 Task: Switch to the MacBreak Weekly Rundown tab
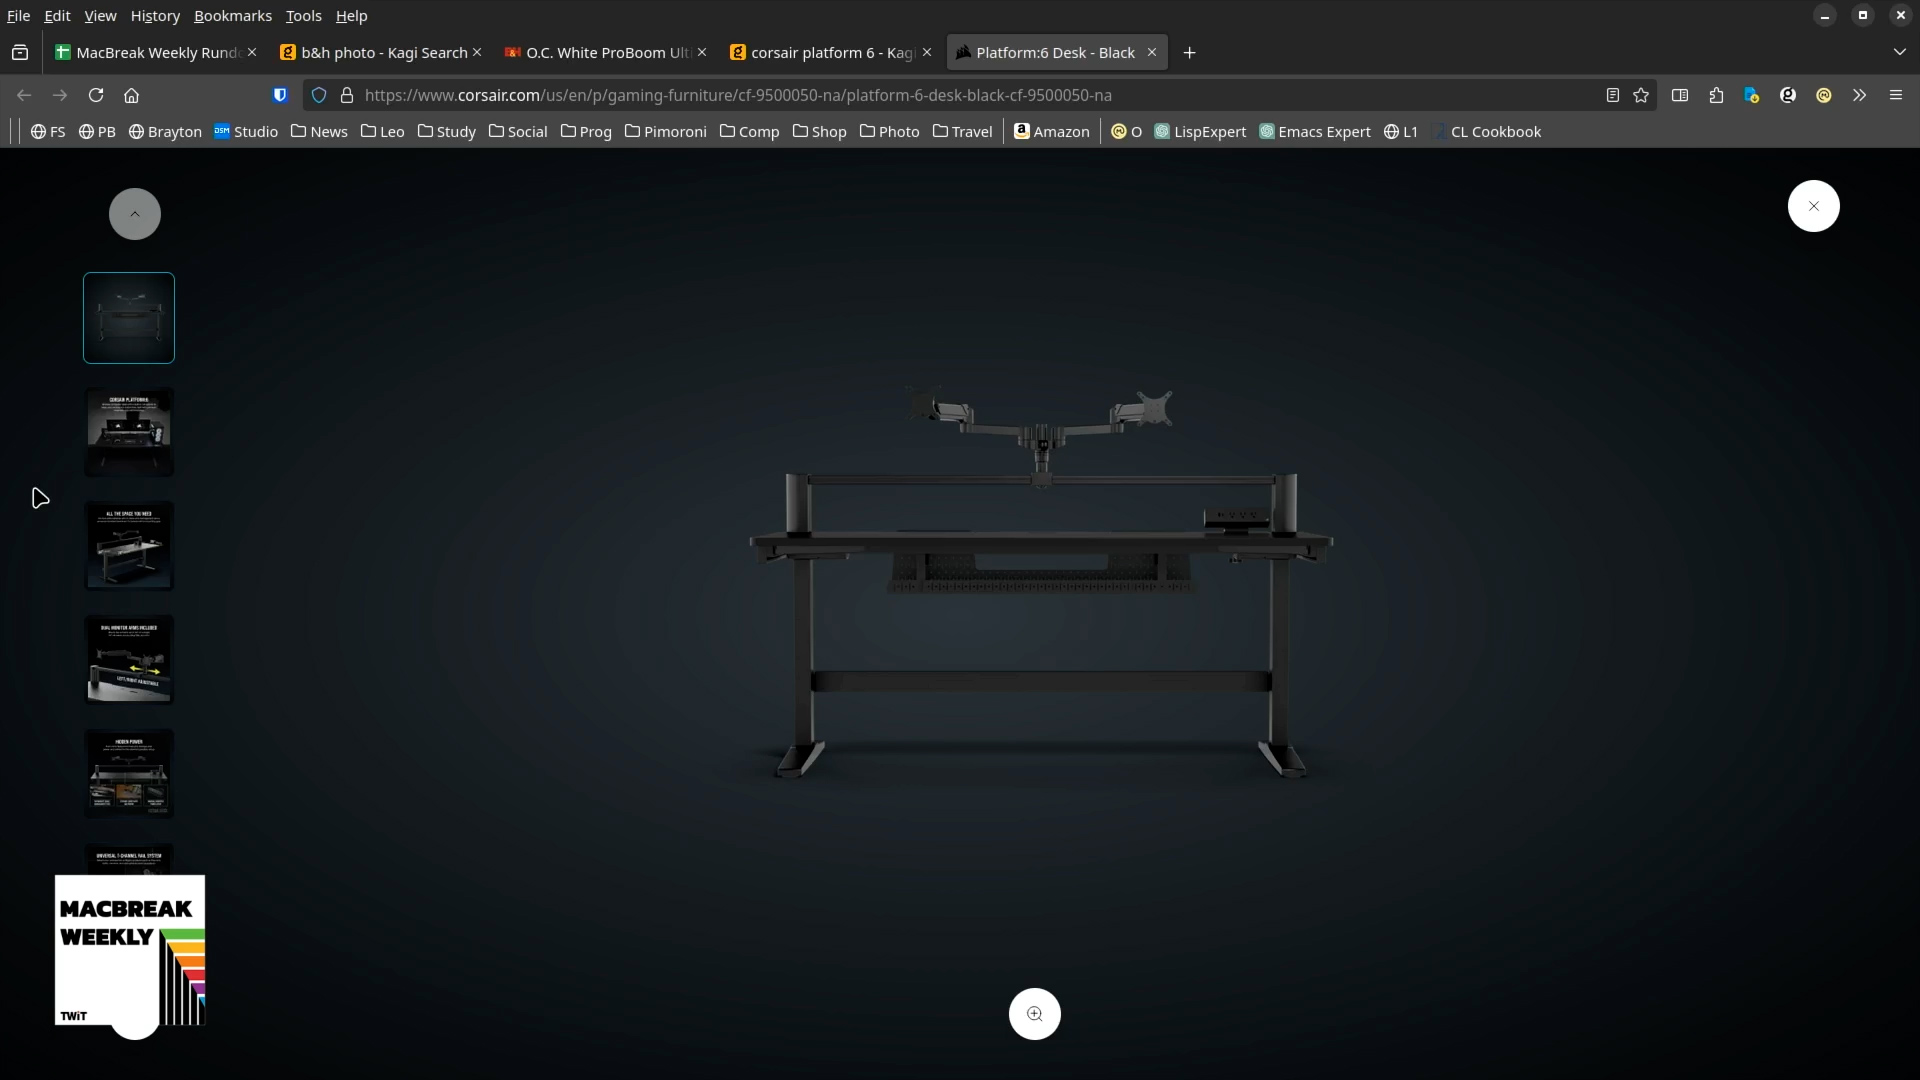pyautogui.click(x=150, y=52)
